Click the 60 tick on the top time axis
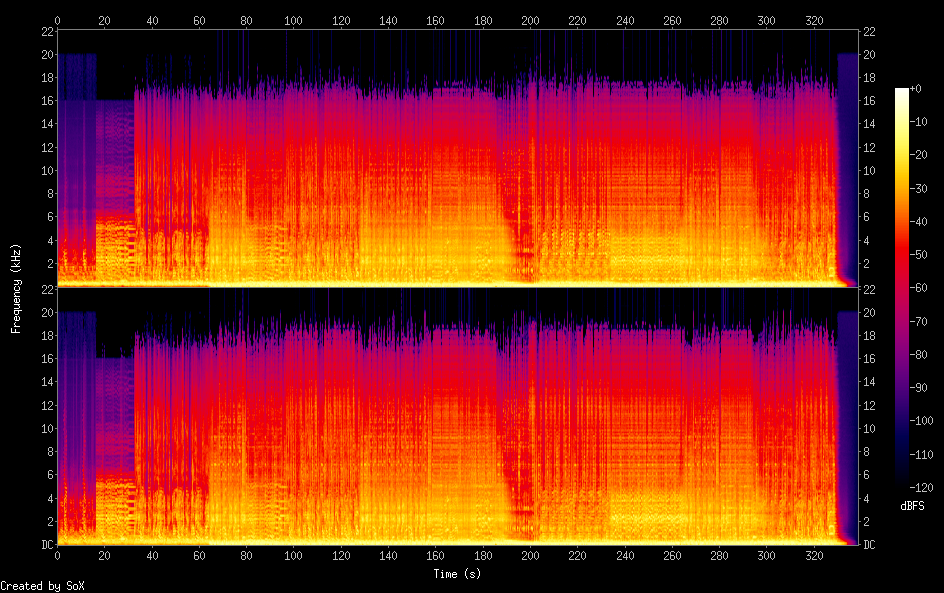The width and height of the screenshot is (944, 593). pos(199,20)
